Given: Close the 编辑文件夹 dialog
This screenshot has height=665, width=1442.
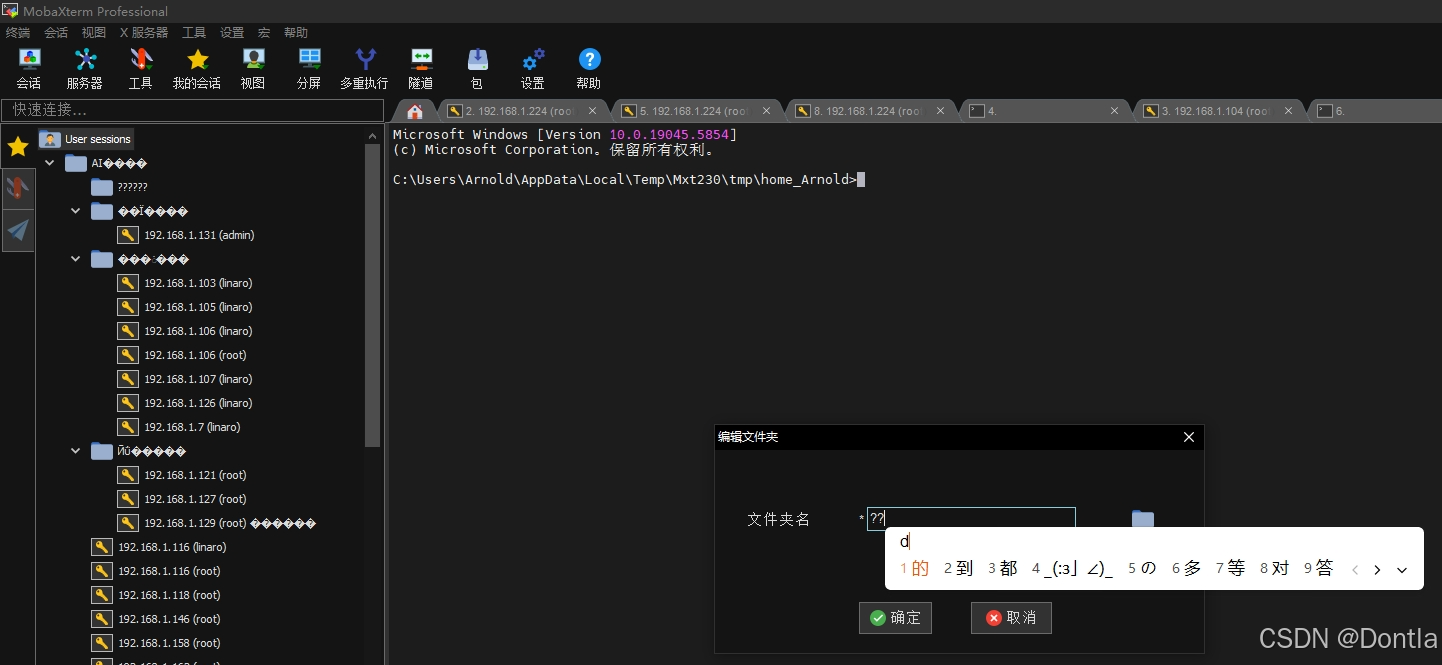Looking at the screenshot, I should [x=1189, y=437].
